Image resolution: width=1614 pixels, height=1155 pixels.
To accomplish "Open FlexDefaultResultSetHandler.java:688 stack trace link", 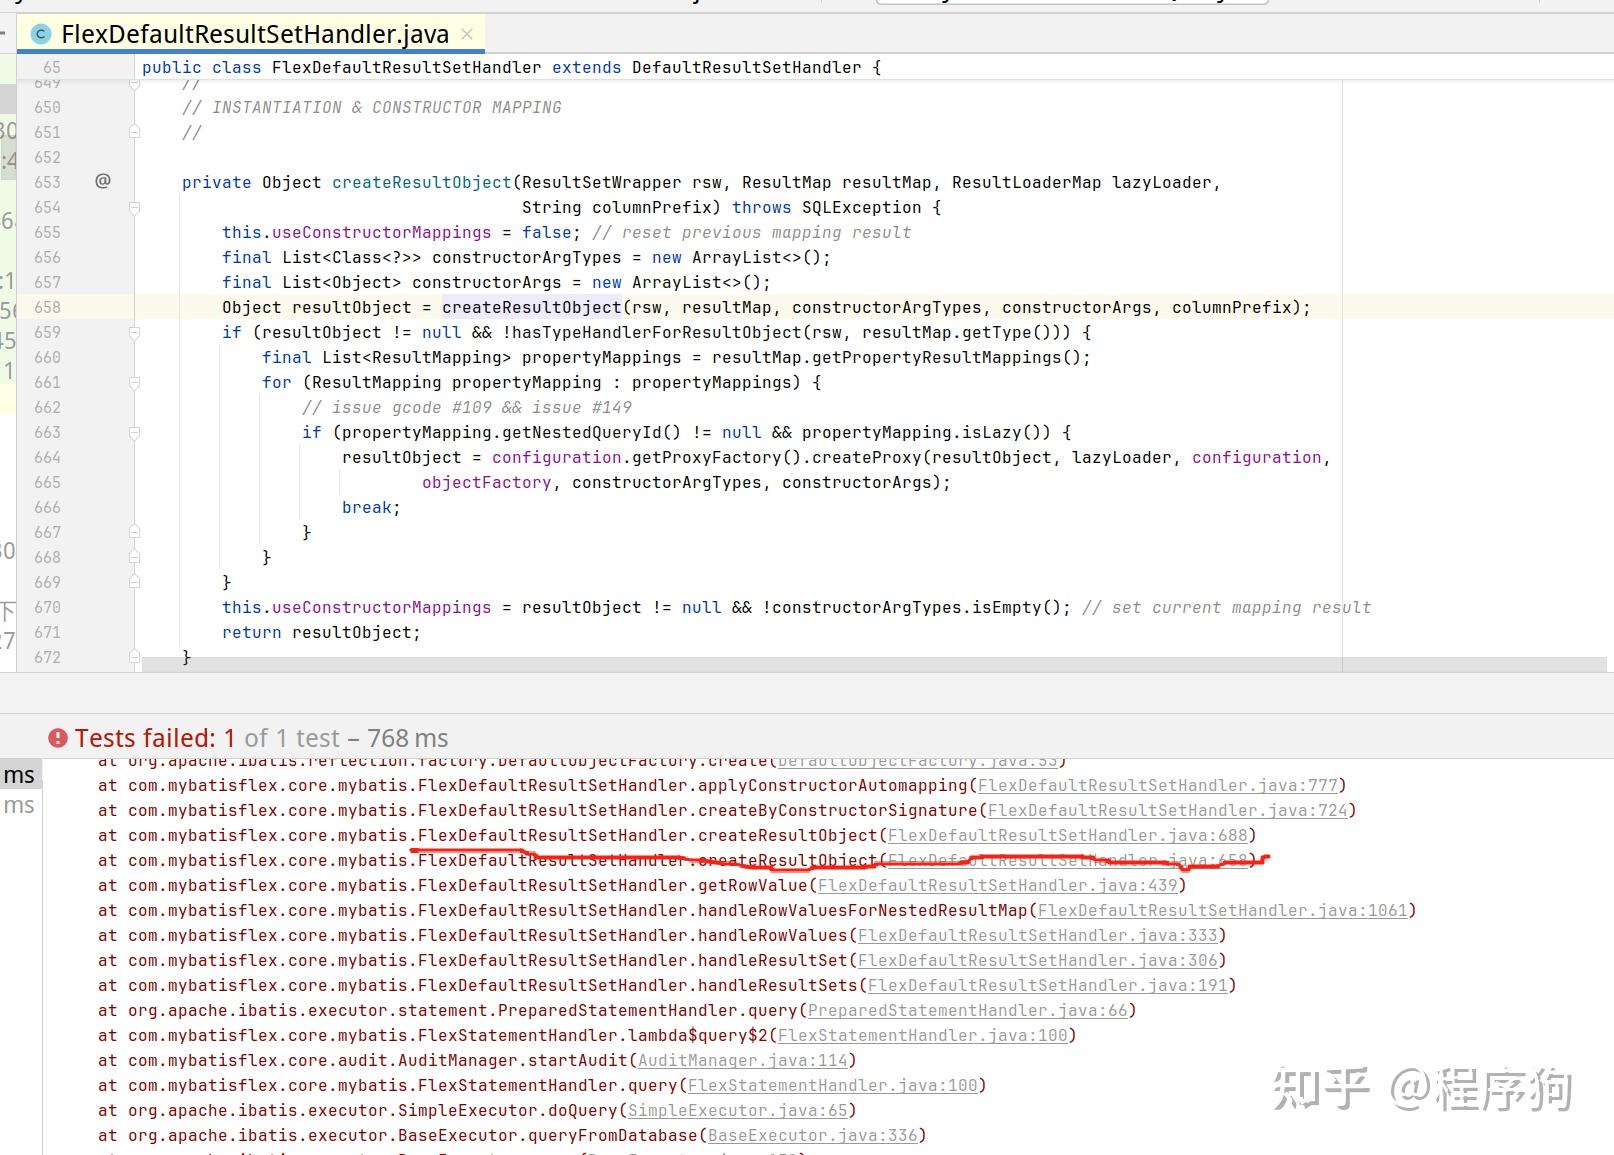I will 1067,835.
